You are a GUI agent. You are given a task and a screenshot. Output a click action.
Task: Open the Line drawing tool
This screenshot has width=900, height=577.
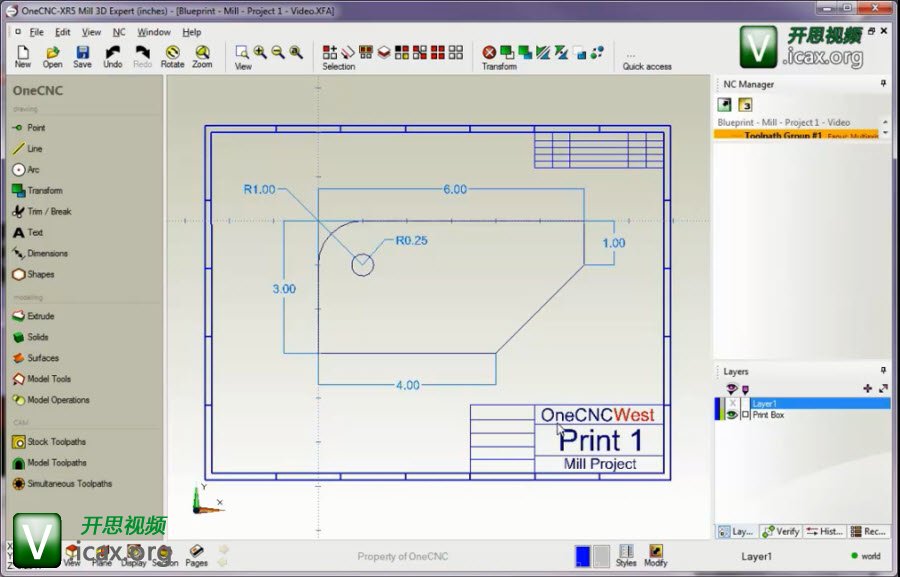28,148
